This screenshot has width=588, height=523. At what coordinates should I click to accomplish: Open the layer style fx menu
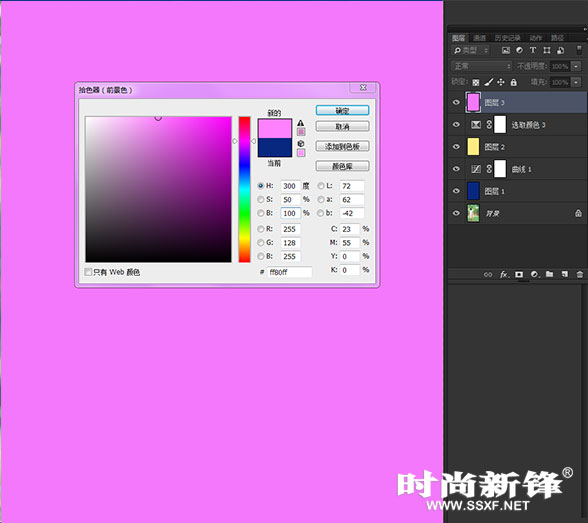504,274
